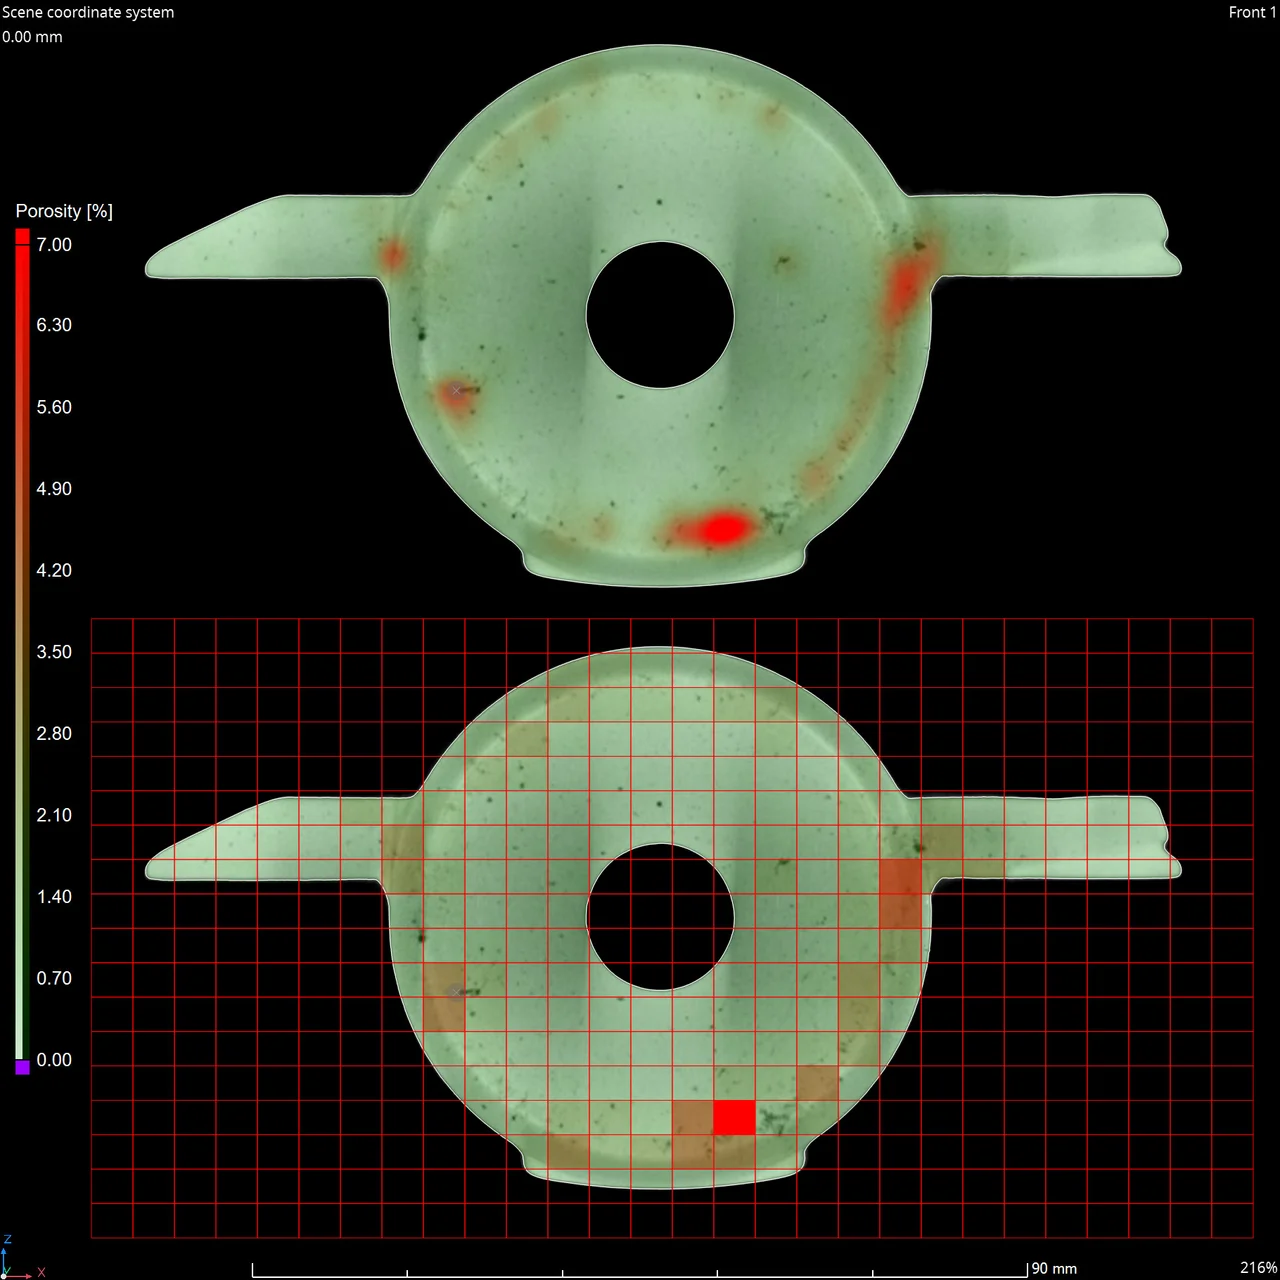
Task: Click the 6.30 value on porosity scale
Action: tap(54, 325)
